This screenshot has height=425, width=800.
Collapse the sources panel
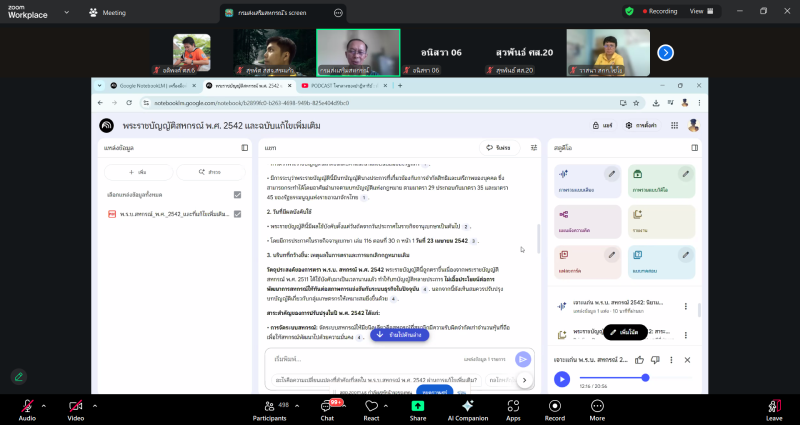244,147
